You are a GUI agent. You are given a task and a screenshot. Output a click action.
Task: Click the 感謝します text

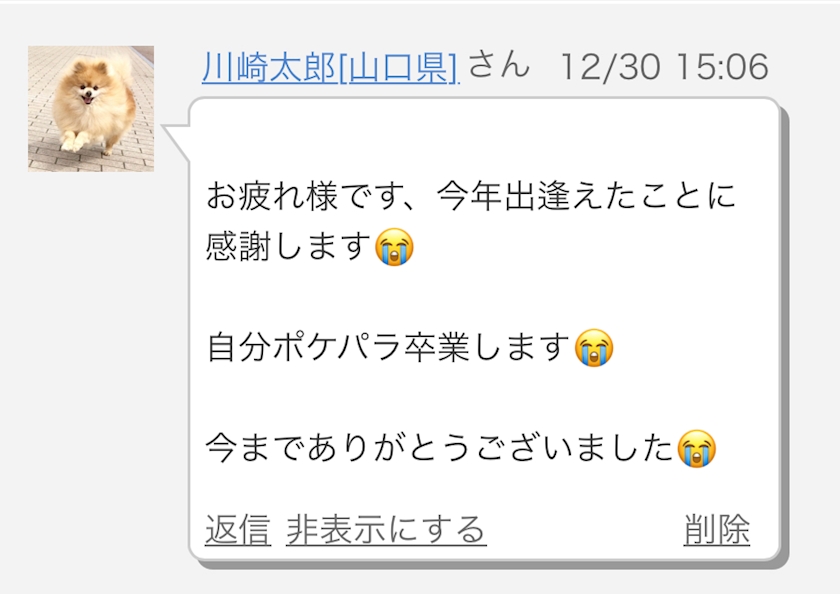[289, 246]
